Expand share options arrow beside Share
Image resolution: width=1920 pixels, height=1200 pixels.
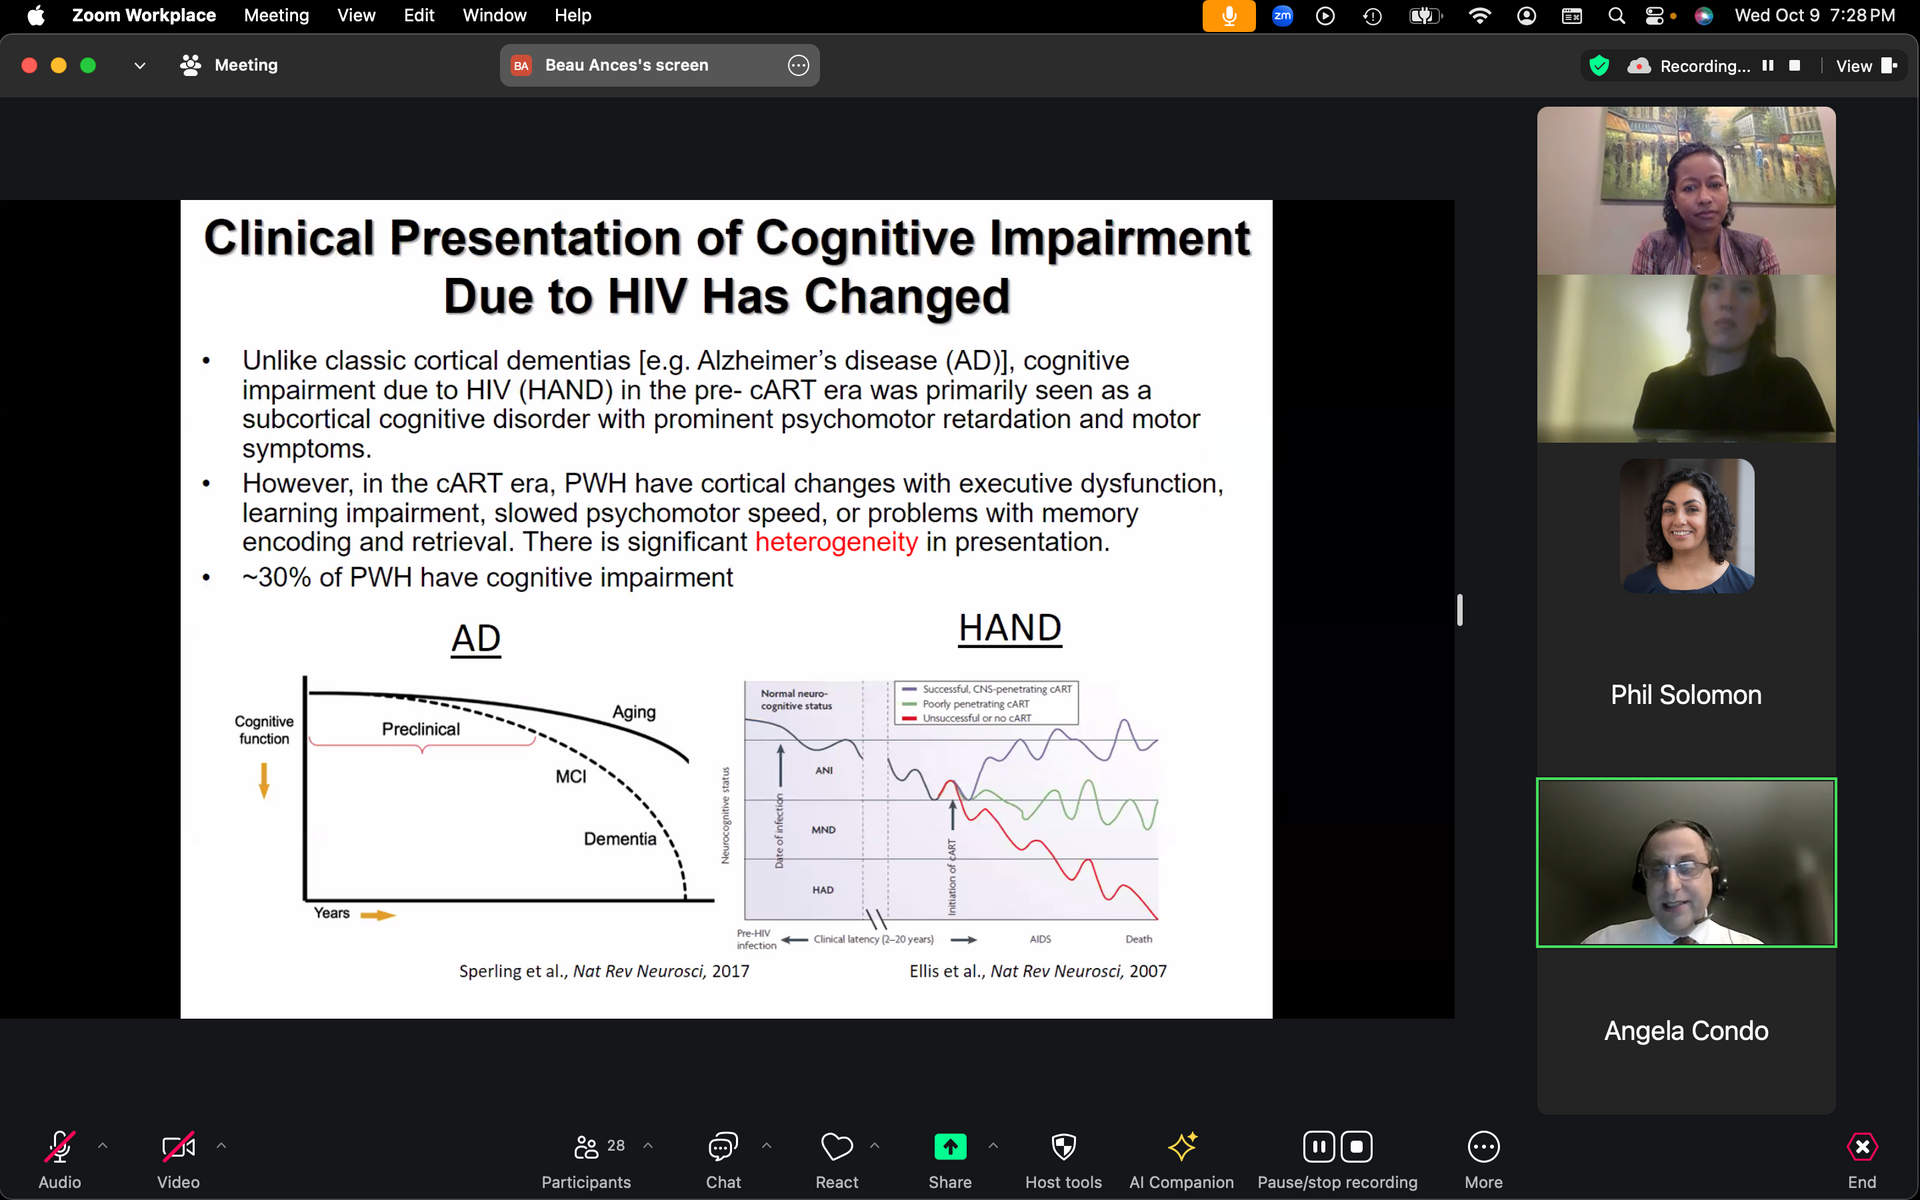tap(993, 1146)
